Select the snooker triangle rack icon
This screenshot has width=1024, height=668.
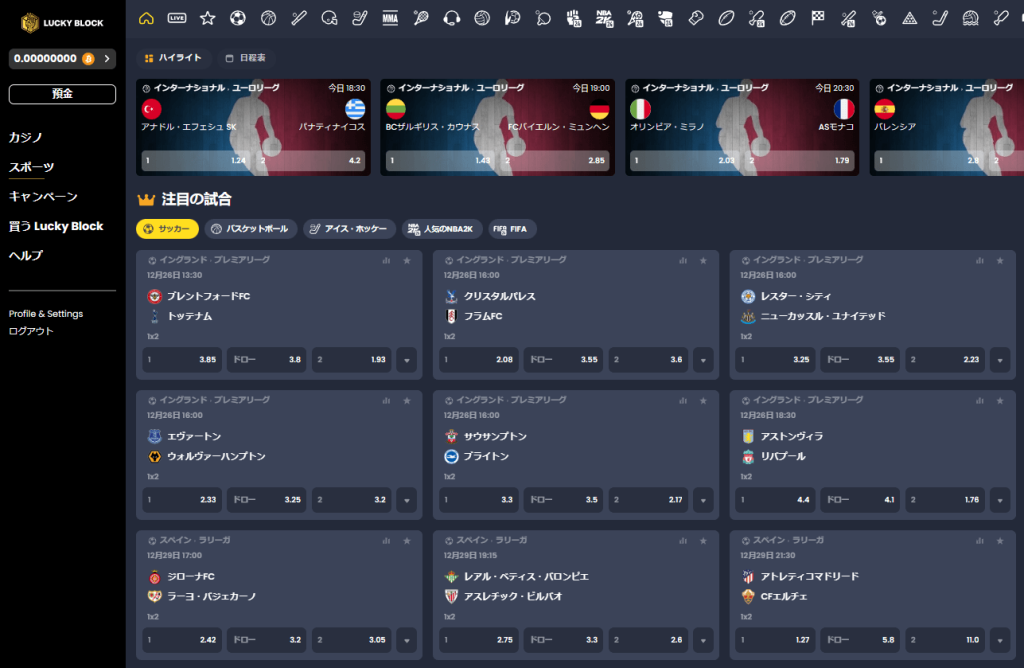pos(909,18)
